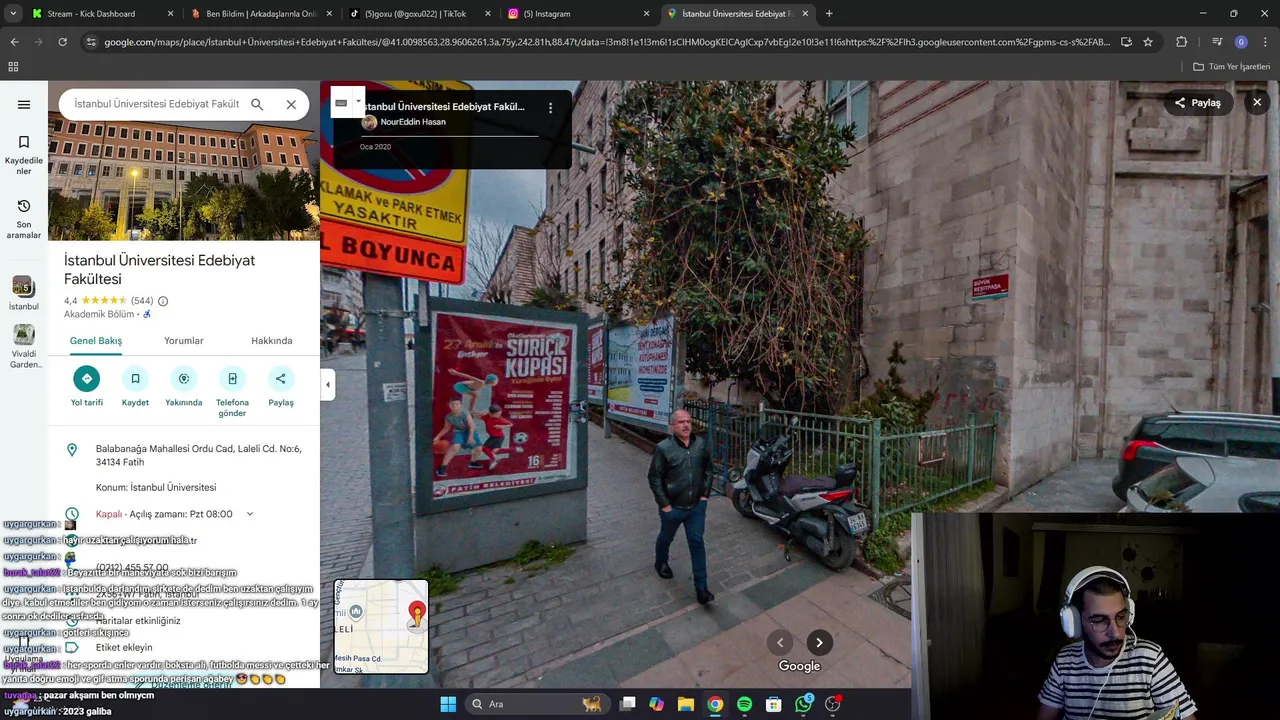Click the minimap thumbnail with red pin
Image resolution: width=1280 pixels, height=720 pixels.
point(381,627)
